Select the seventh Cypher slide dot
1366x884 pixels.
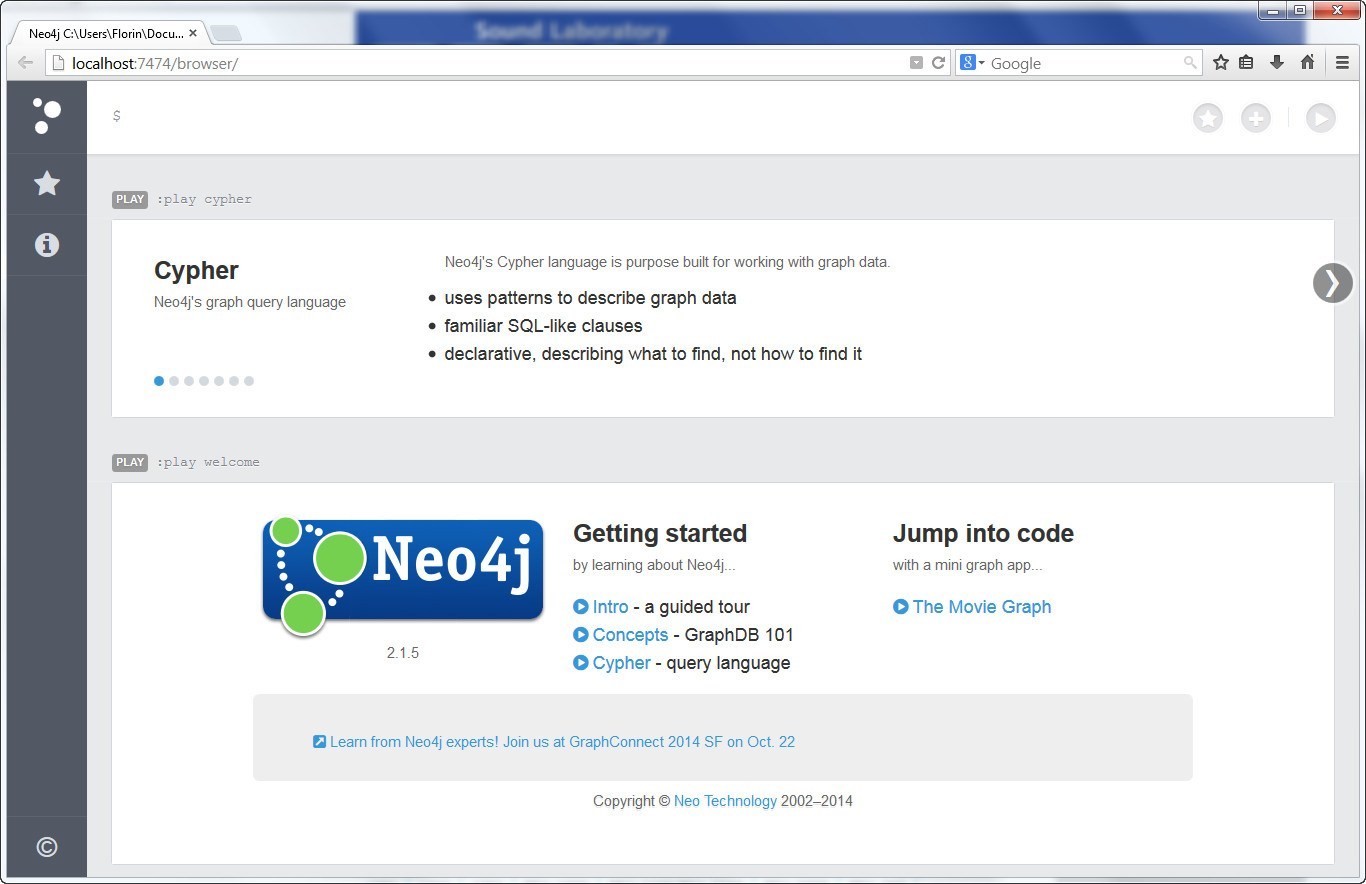pos(249,381)
